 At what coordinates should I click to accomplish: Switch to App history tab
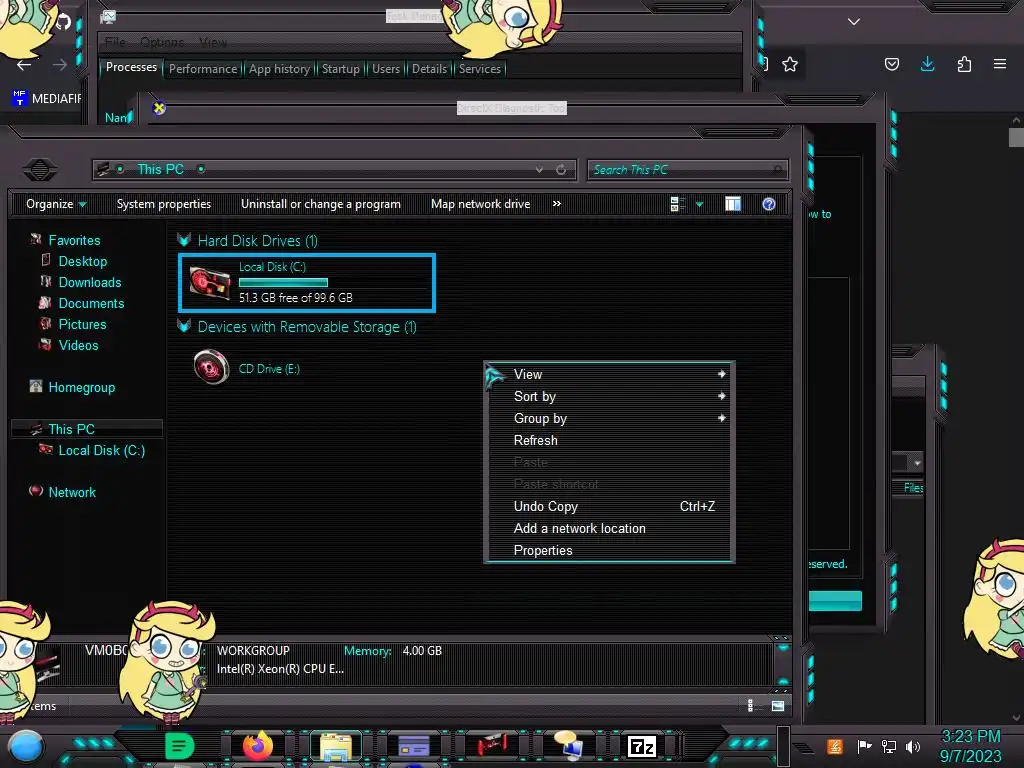click(280, 69)
